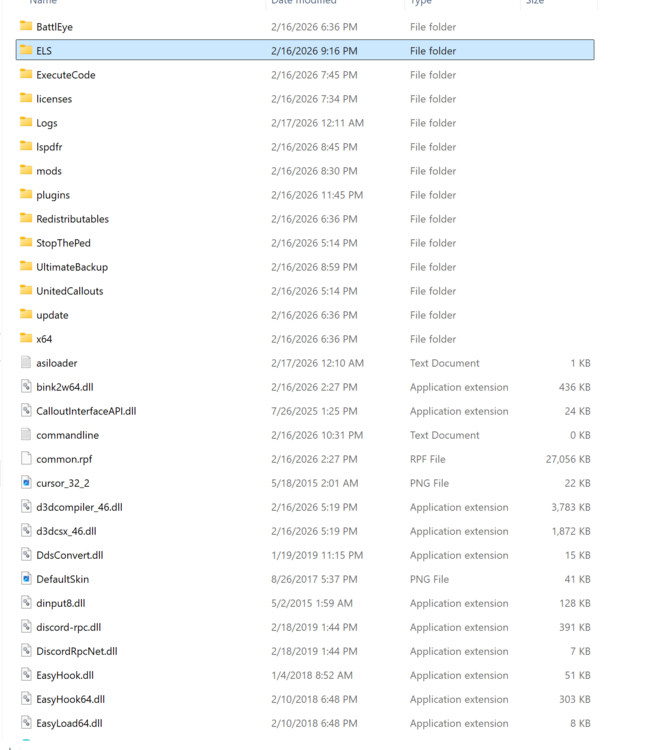Viewport: 650px width, 750px height.
Task: Select the ExecuteCode folder icon
Action: point(26,74)
